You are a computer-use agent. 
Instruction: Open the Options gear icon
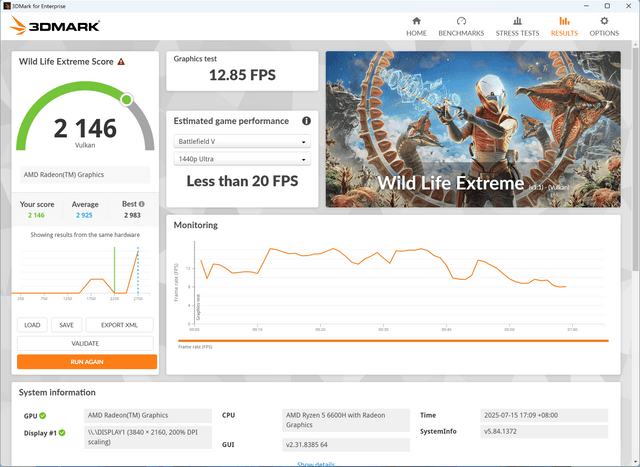(x=604, y=21)
